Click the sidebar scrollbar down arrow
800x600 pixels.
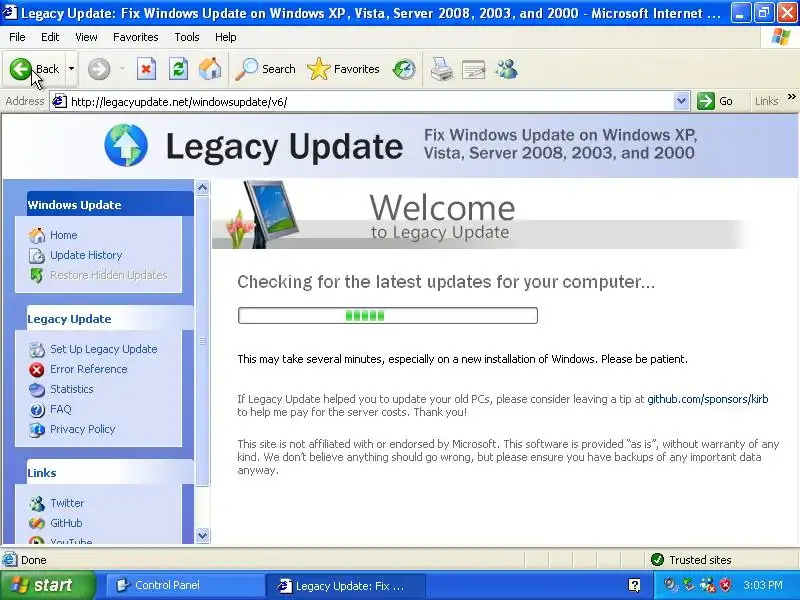click(203, 535)
